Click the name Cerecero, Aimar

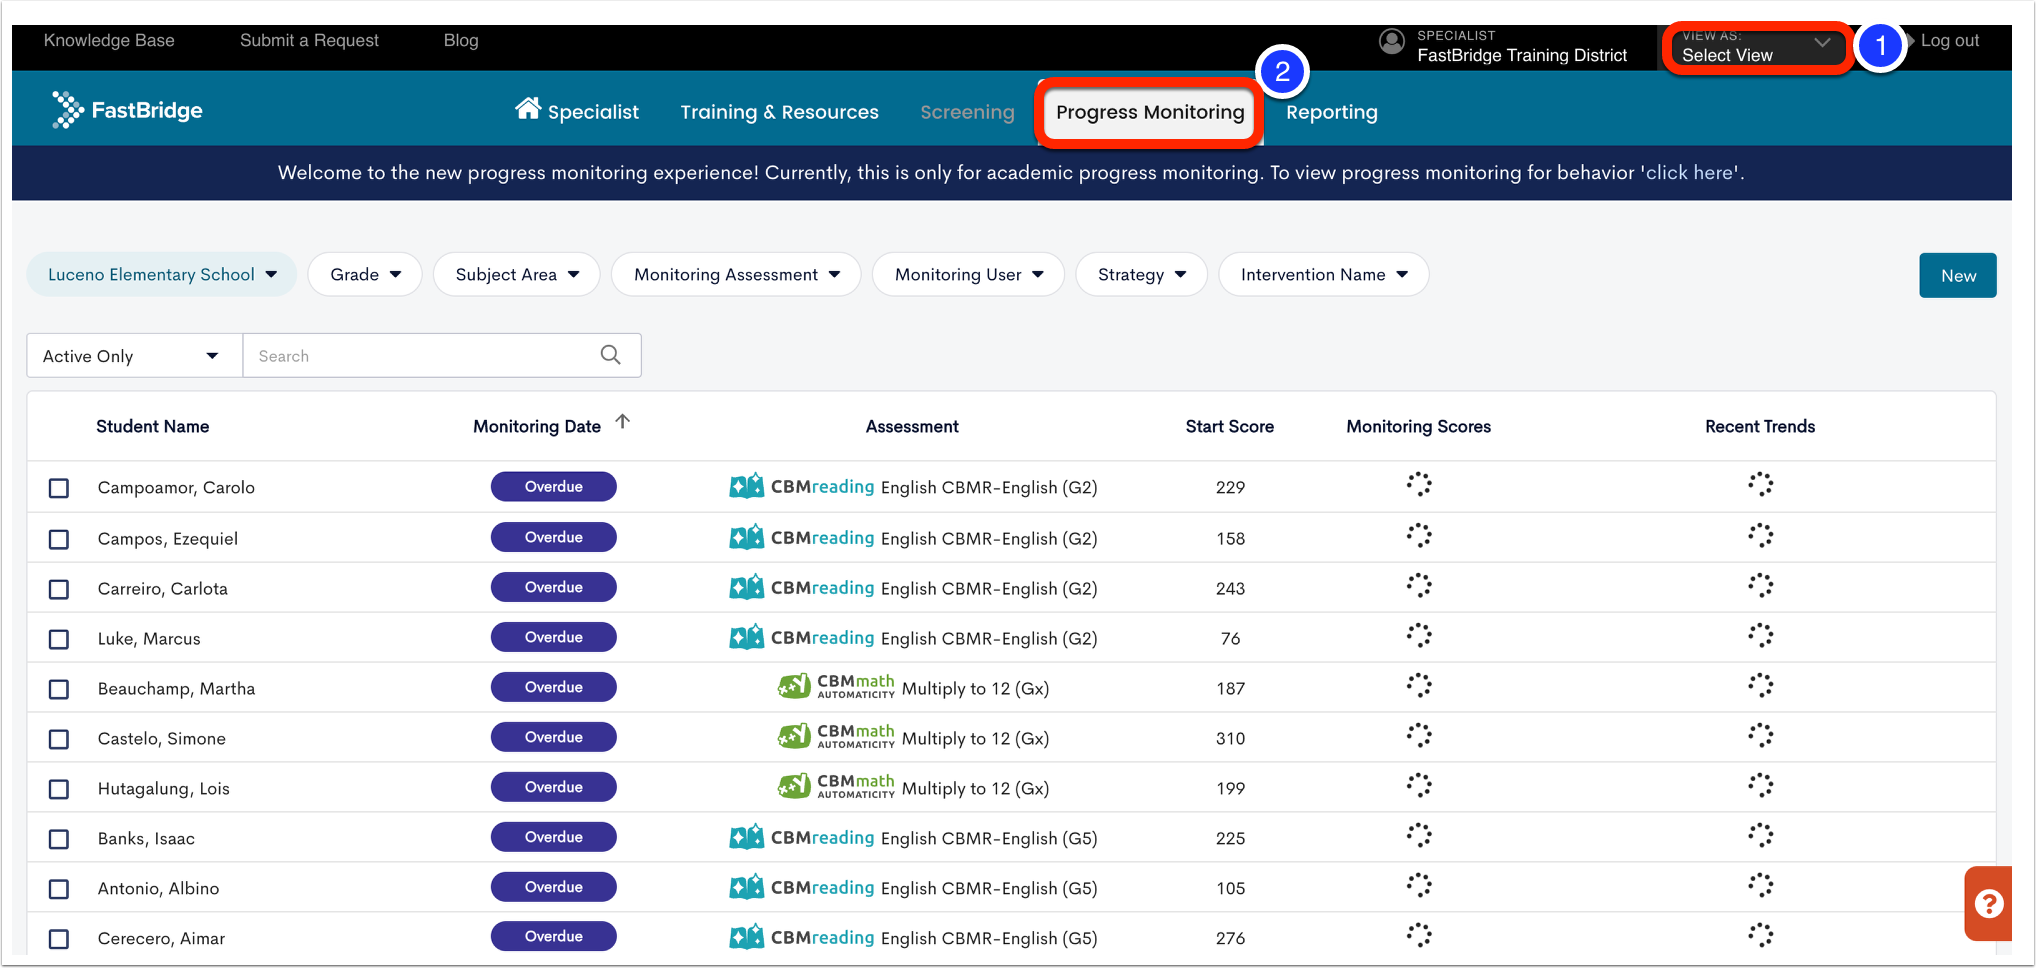(161, 938)
